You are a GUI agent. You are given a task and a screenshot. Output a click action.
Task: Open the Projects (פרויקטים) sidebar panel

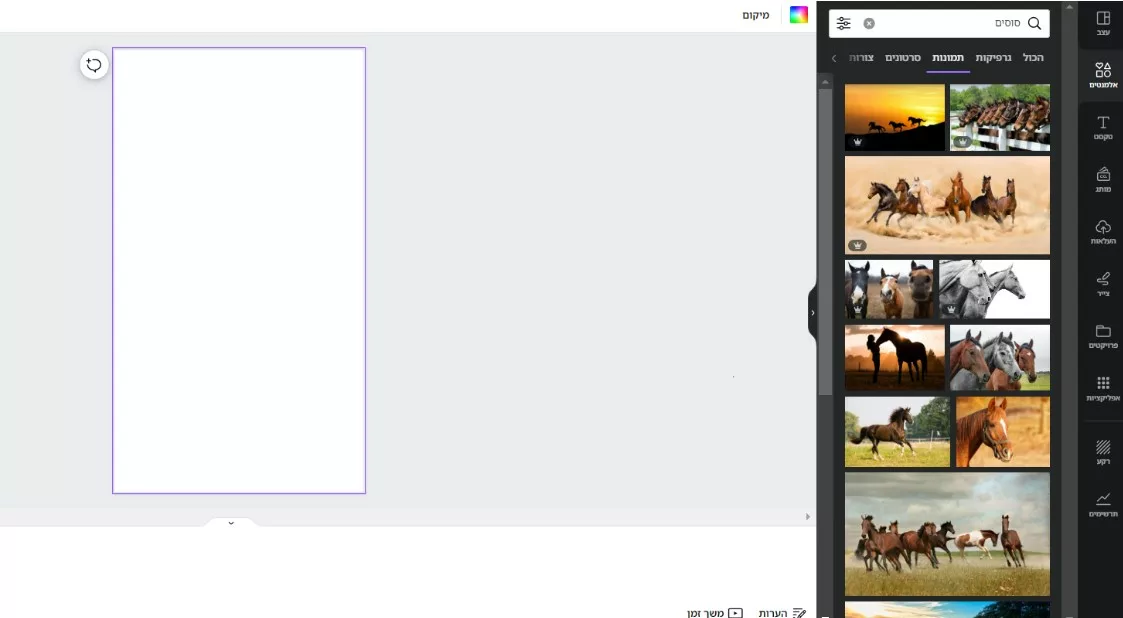click(1103, 336)
